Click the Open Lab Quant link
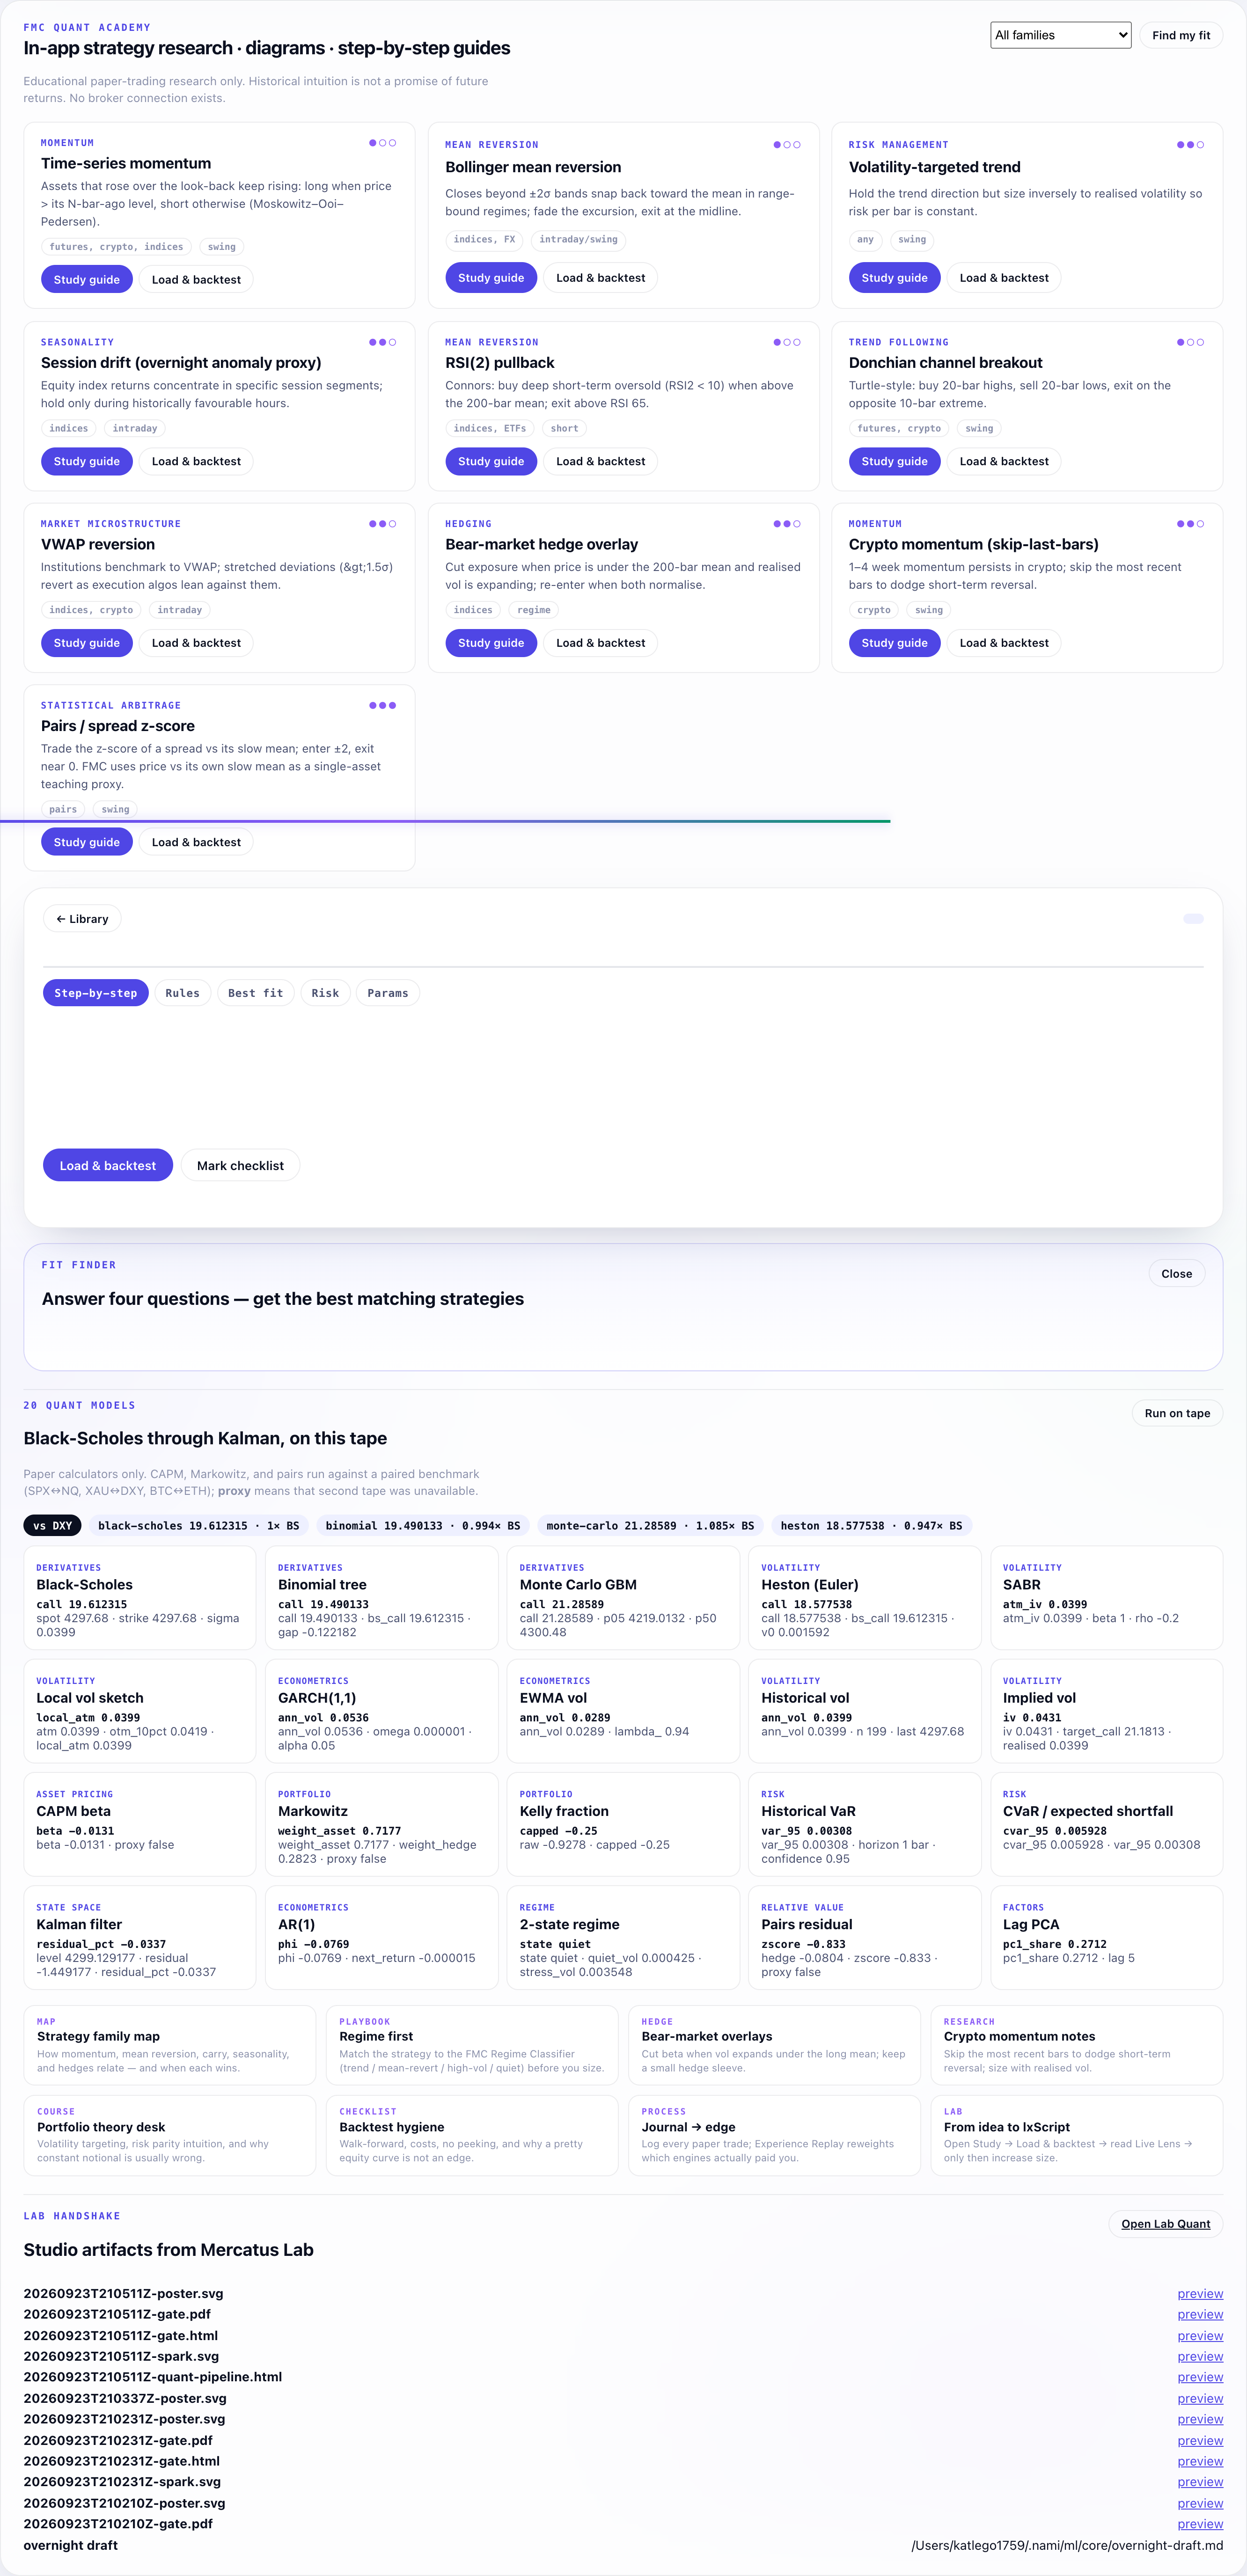This screenshot has width=1247, height=2576. pos(1165,2224)
